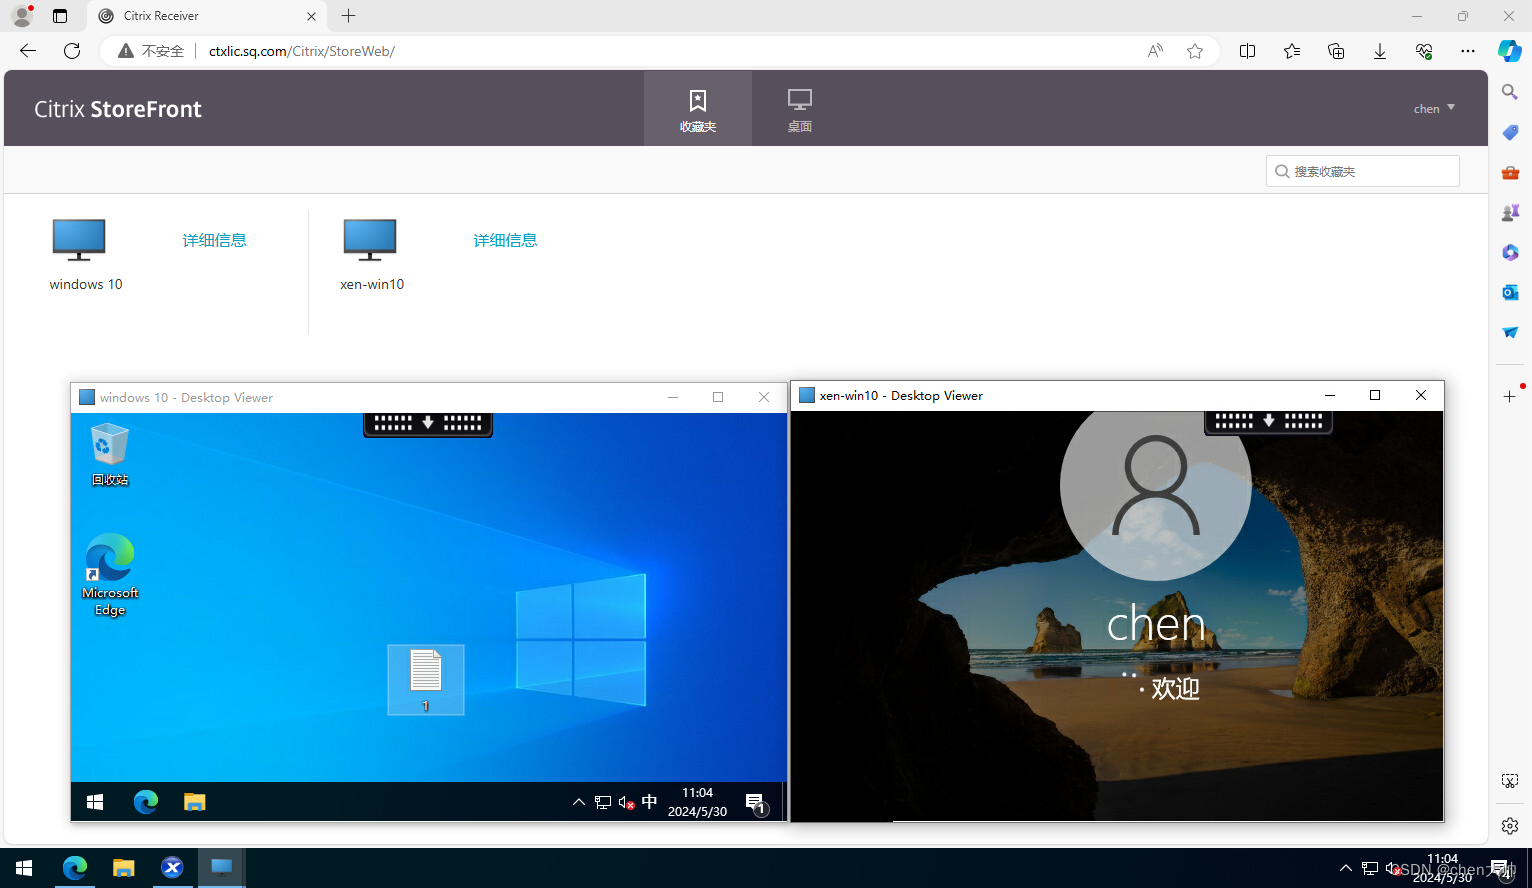Open Start menu inside windows 10 viewer
The width and height of the screenshot is (1532, 888).
click(x=96, y=802)
